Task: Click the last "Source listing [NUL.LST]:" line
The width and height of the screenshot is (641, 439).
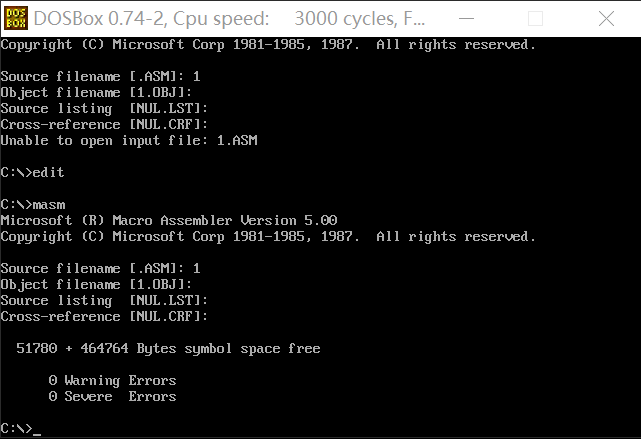Action: pyautogui.click(x=104, y=300)
